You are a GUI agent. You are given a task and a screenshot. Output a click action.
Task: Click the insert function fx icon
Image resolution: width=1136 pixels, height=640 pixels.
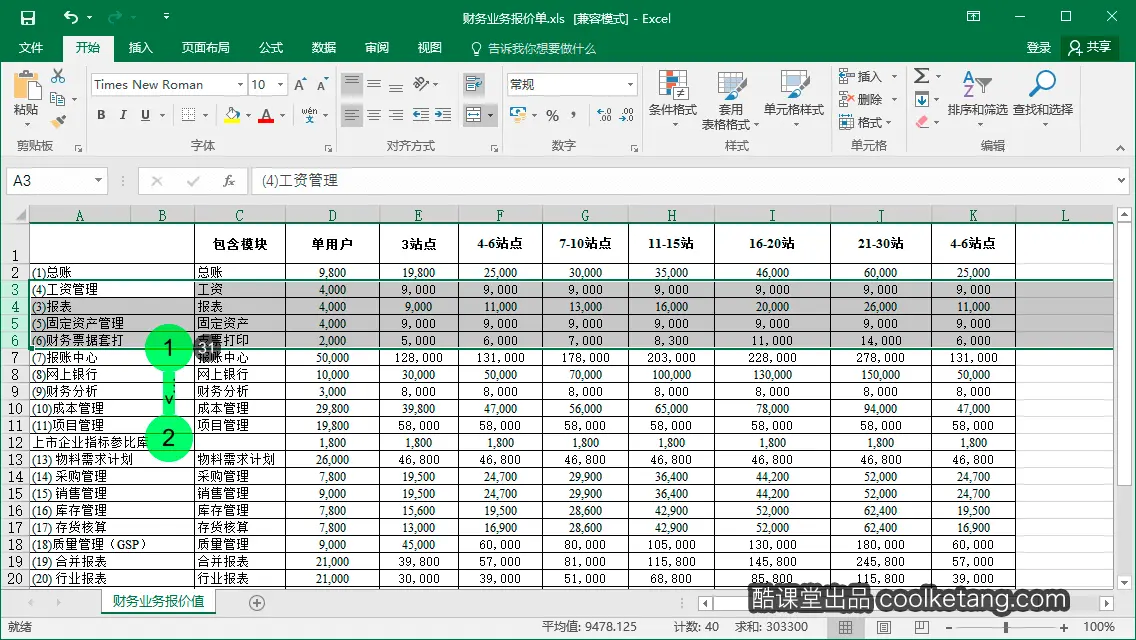coord(228,180)
